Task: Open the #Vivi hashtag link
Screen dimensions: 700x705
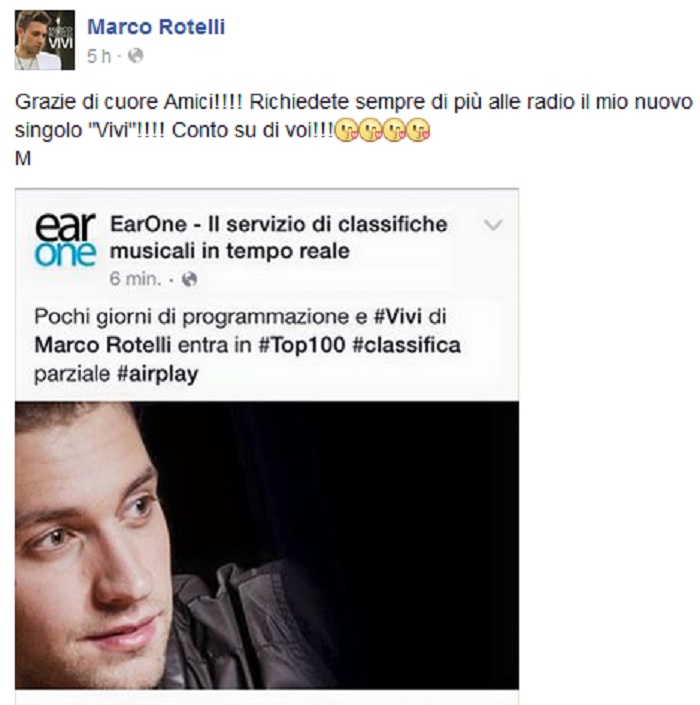Action: pos(398,317)
